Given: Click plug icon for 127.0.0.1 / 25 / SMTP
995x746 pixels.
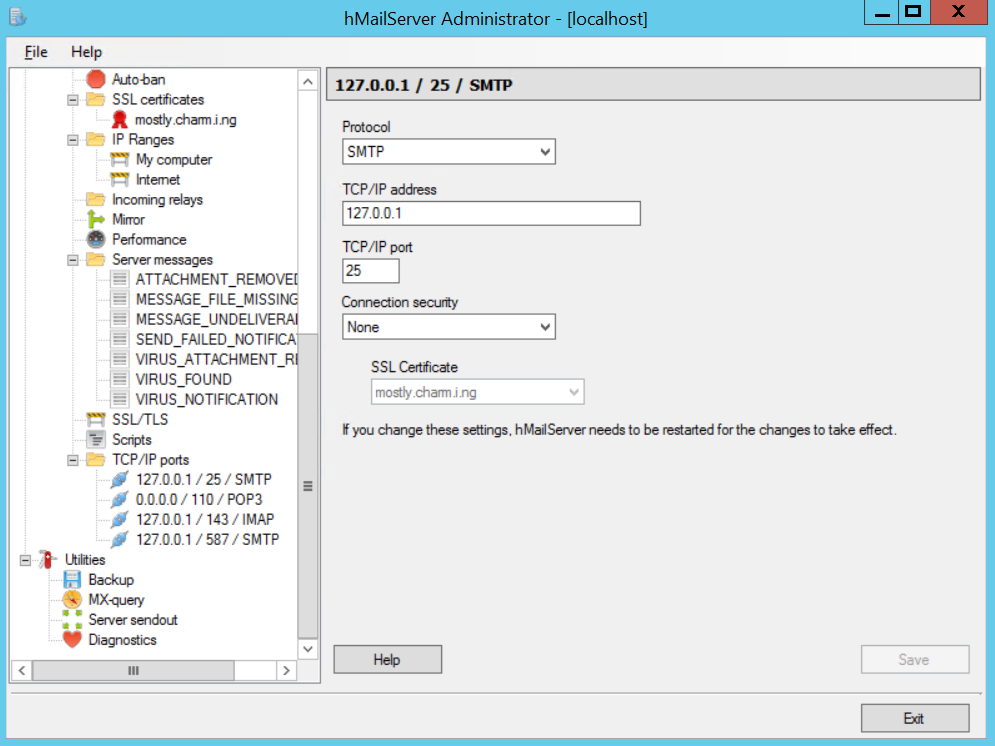Looking at the screenshot, I should [x=119, y=480].
